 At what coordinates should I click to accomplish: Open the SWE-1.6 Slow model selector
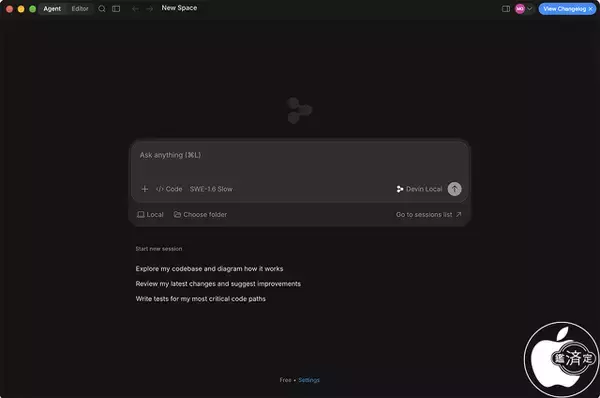pos(211,189)
